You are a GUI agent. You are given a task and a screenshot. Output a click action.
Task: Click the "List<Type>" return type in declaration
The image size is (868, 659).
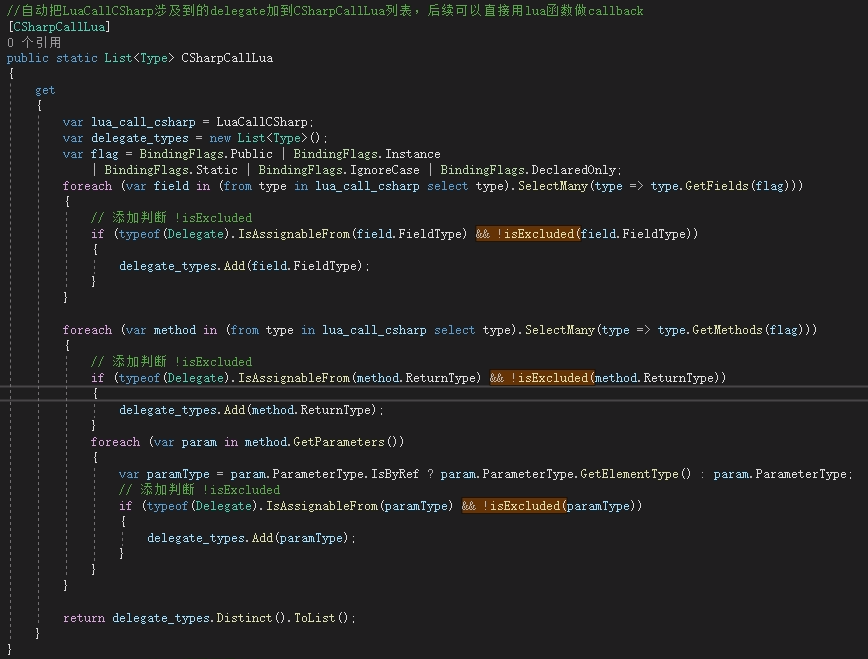point(140,58)
